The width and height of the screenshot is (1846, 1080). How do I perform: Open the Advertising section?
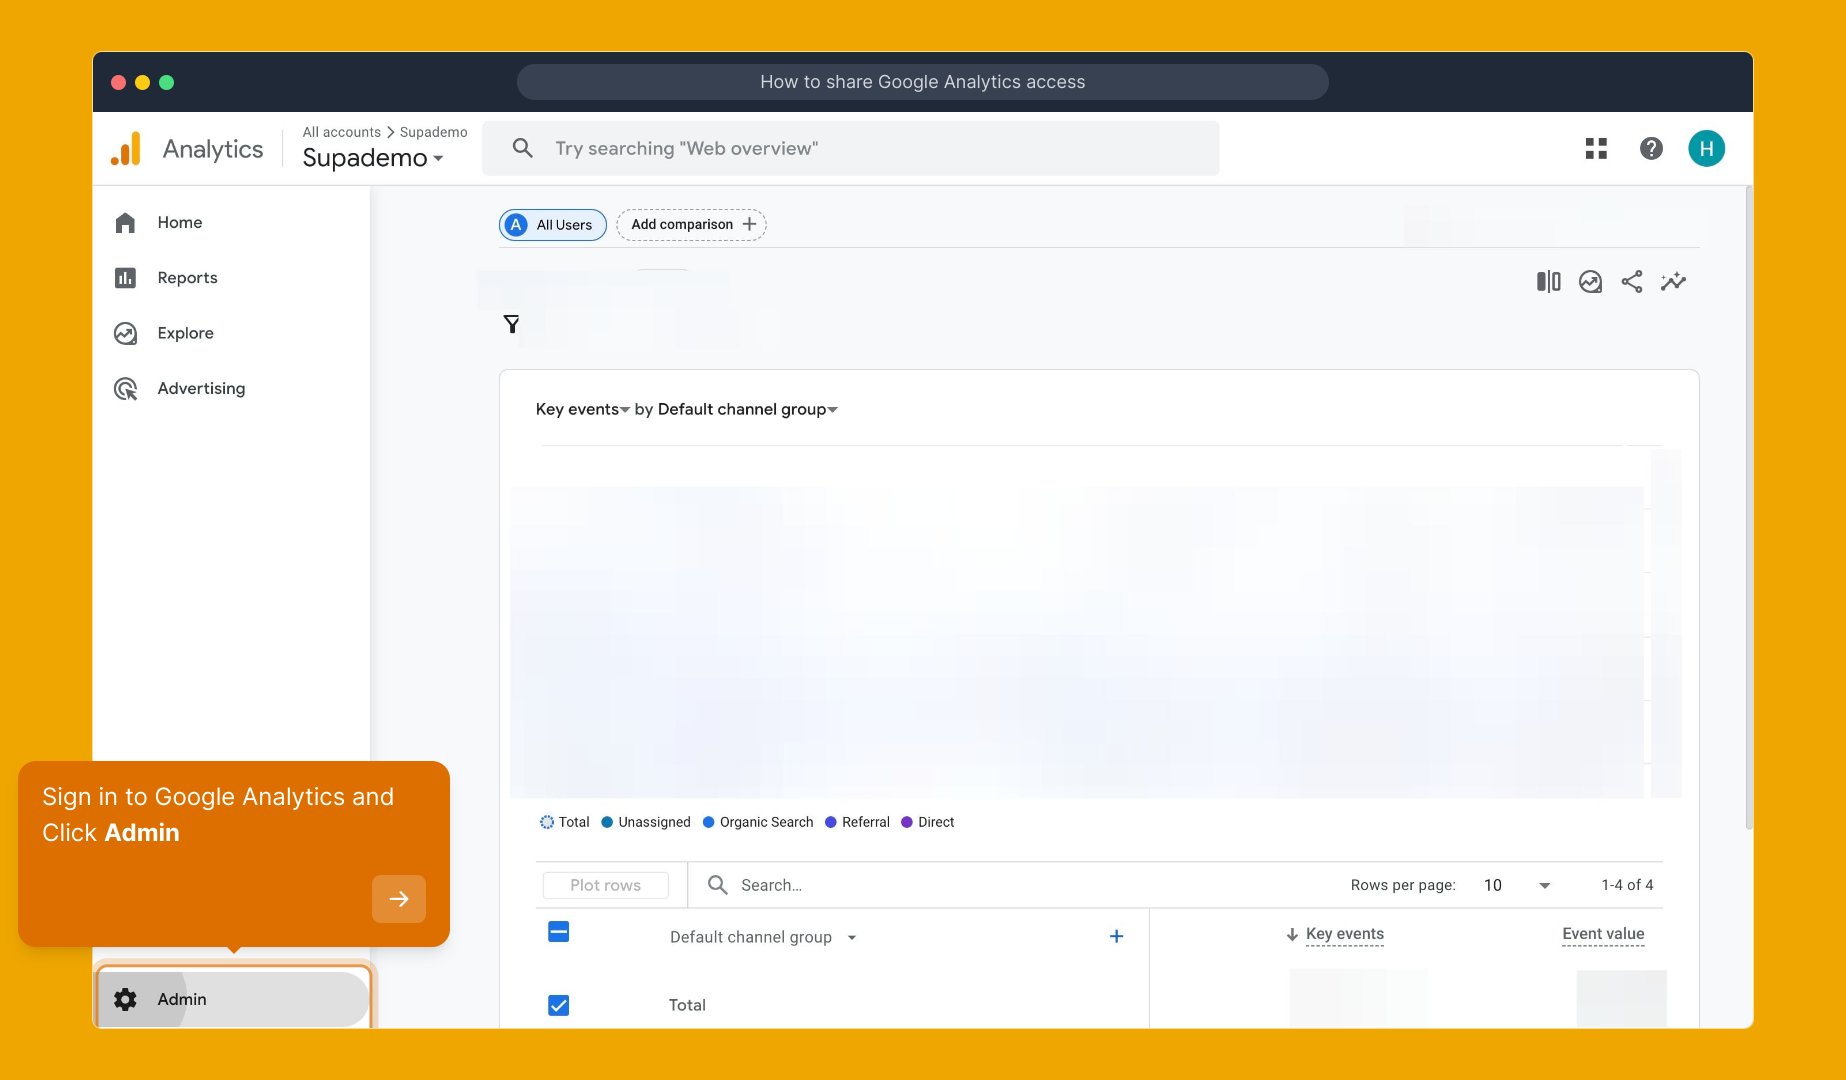200,388
